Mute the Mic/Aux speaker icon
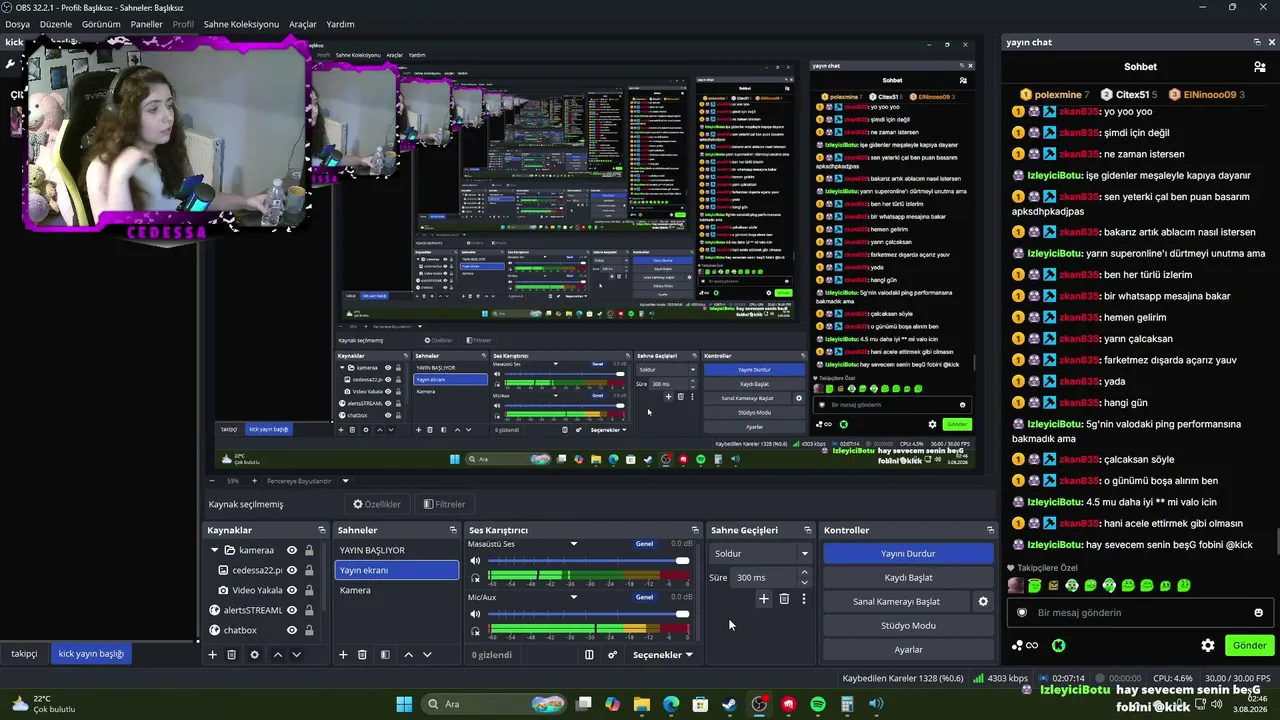Screen dimensions: 1280x720 475,614
